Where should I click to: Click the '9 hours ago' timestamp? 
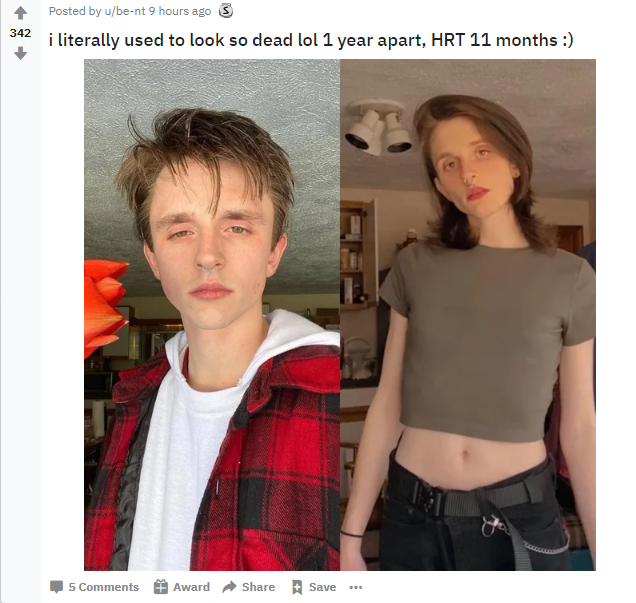point(180,11)
